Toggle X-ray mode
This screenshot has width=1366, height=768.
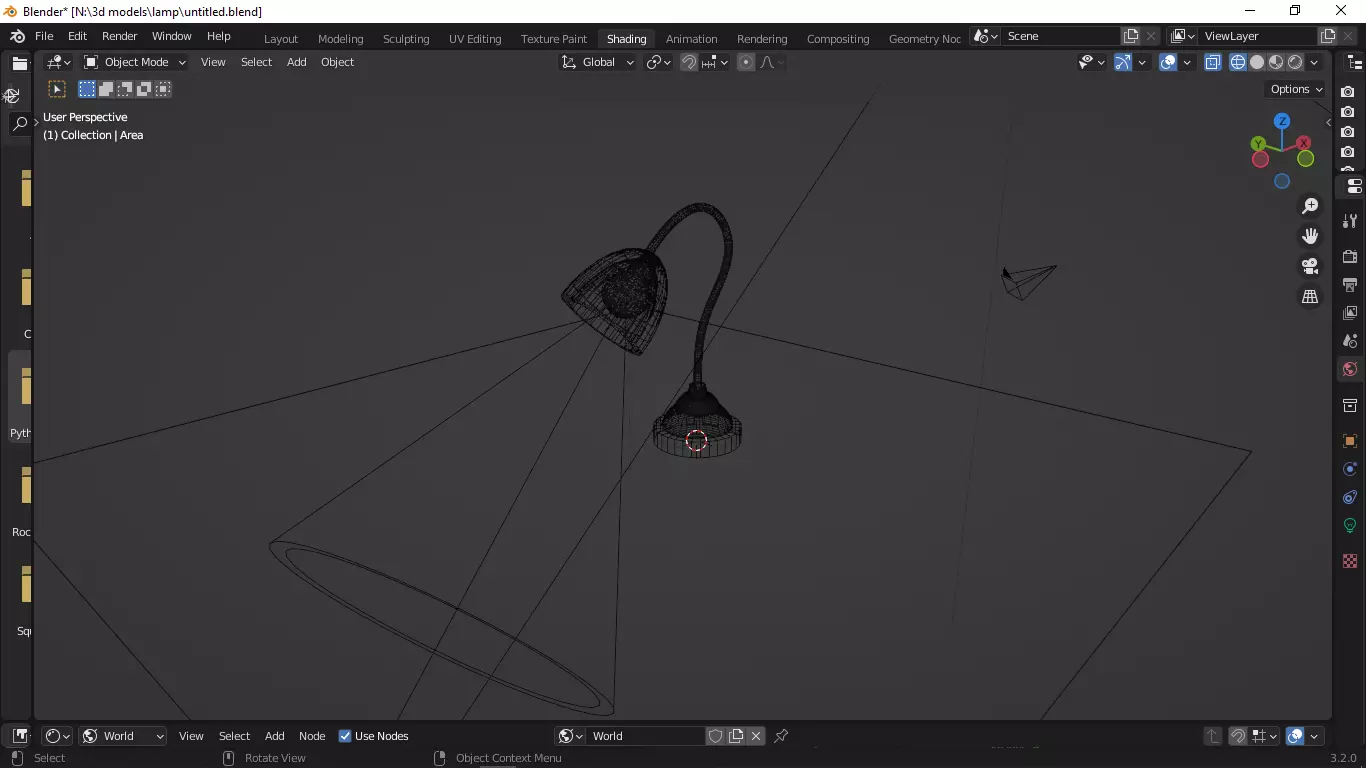[x=1213, y=62]
